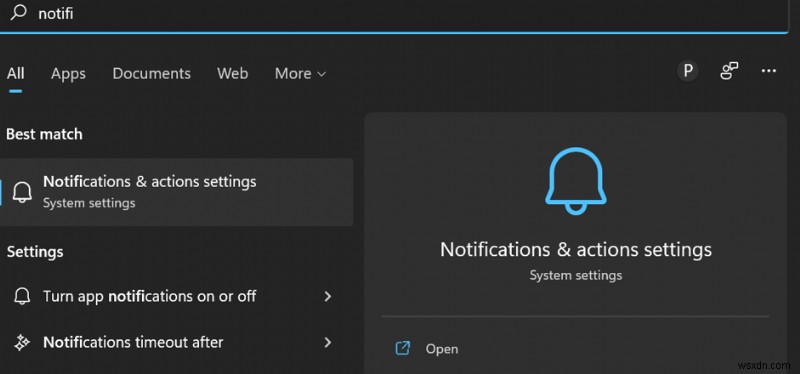
Task: Click the feedback chat icon
Action: 729,71
